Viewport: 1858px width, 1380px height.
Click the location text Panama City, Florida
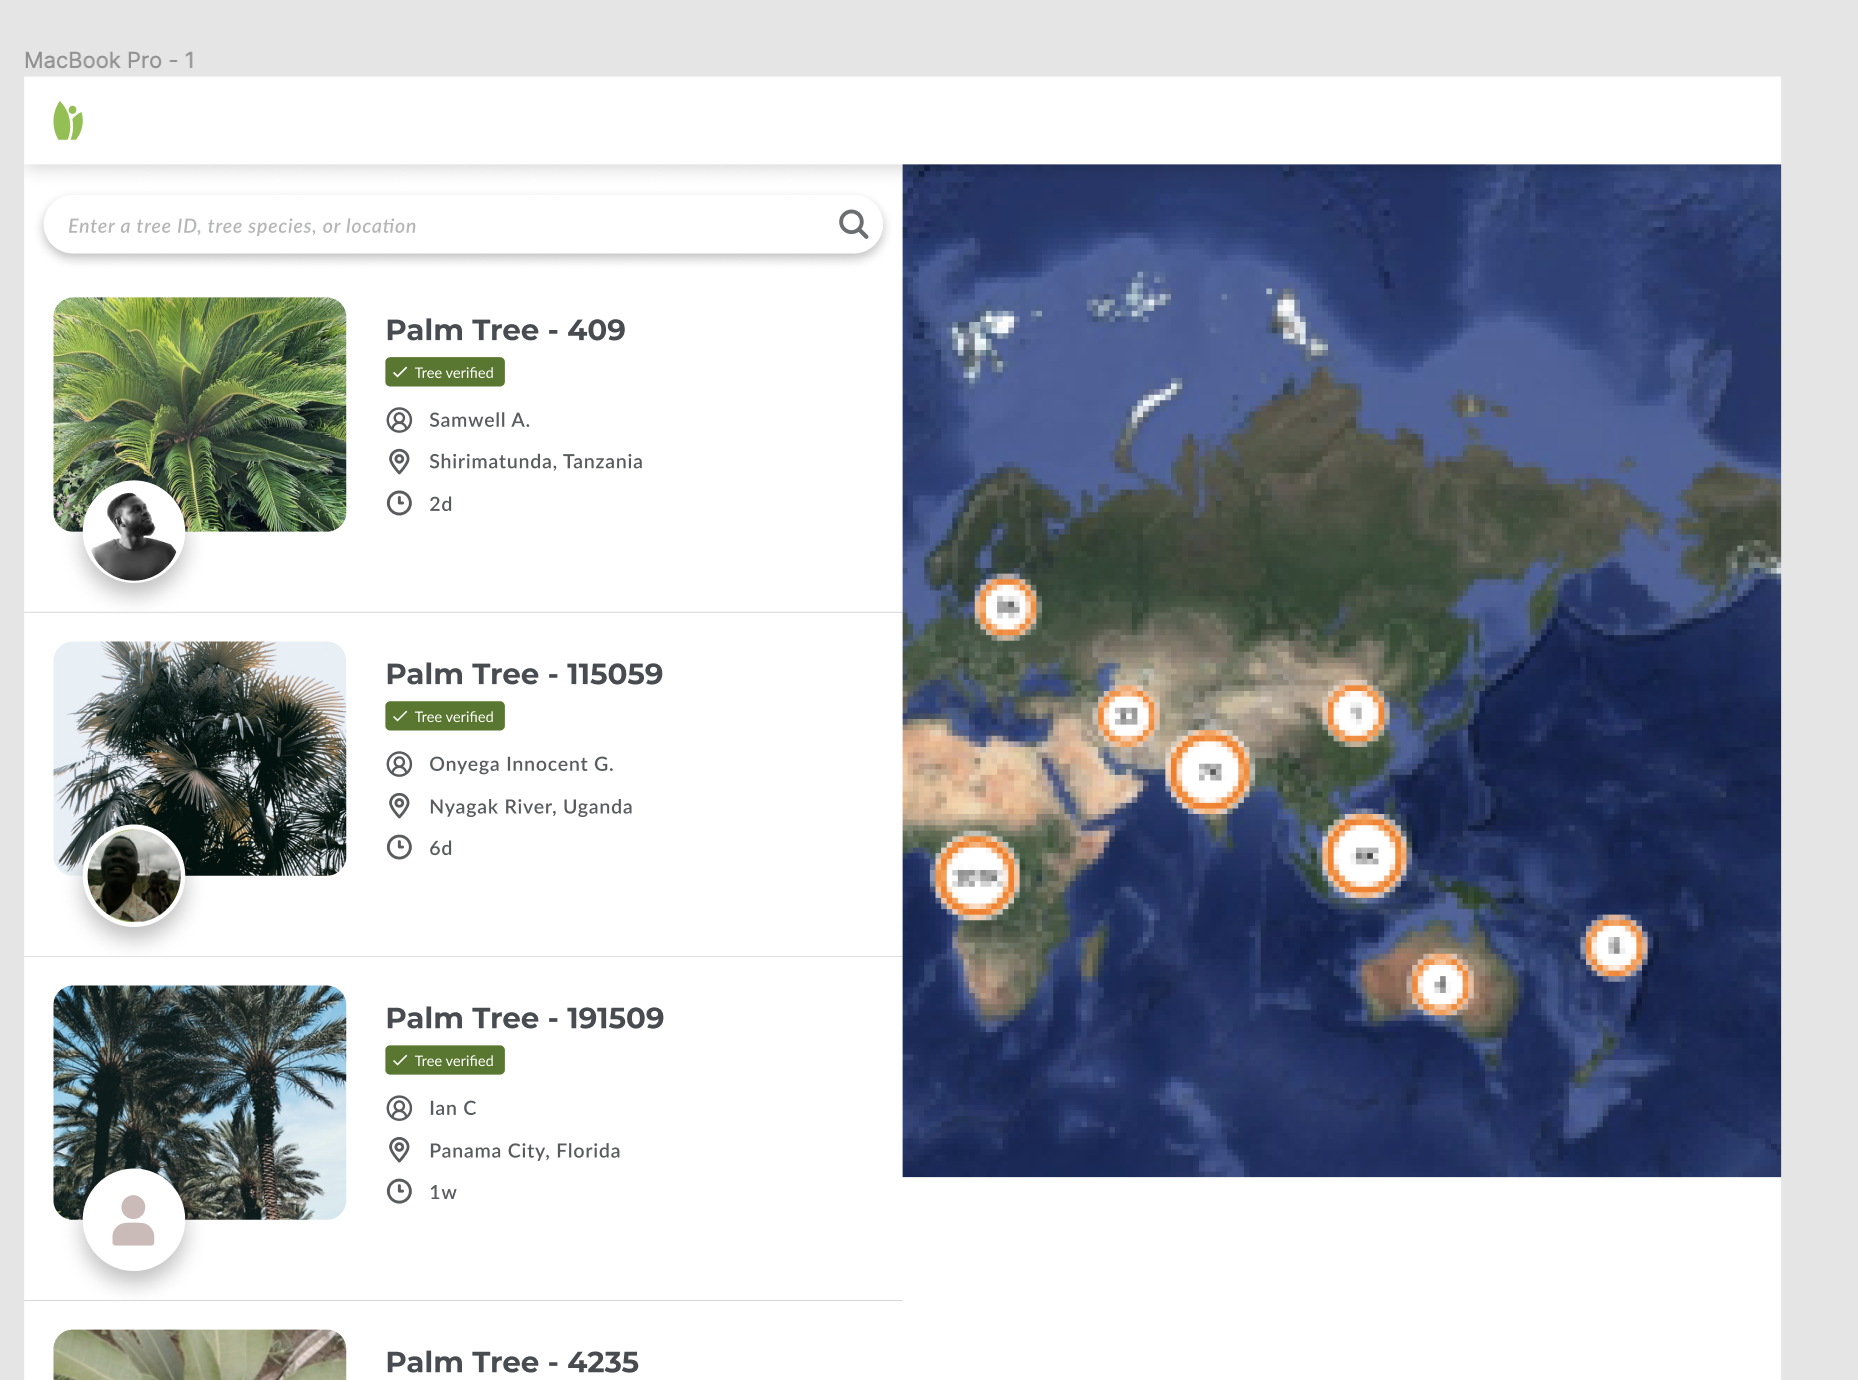[525, 1150]
